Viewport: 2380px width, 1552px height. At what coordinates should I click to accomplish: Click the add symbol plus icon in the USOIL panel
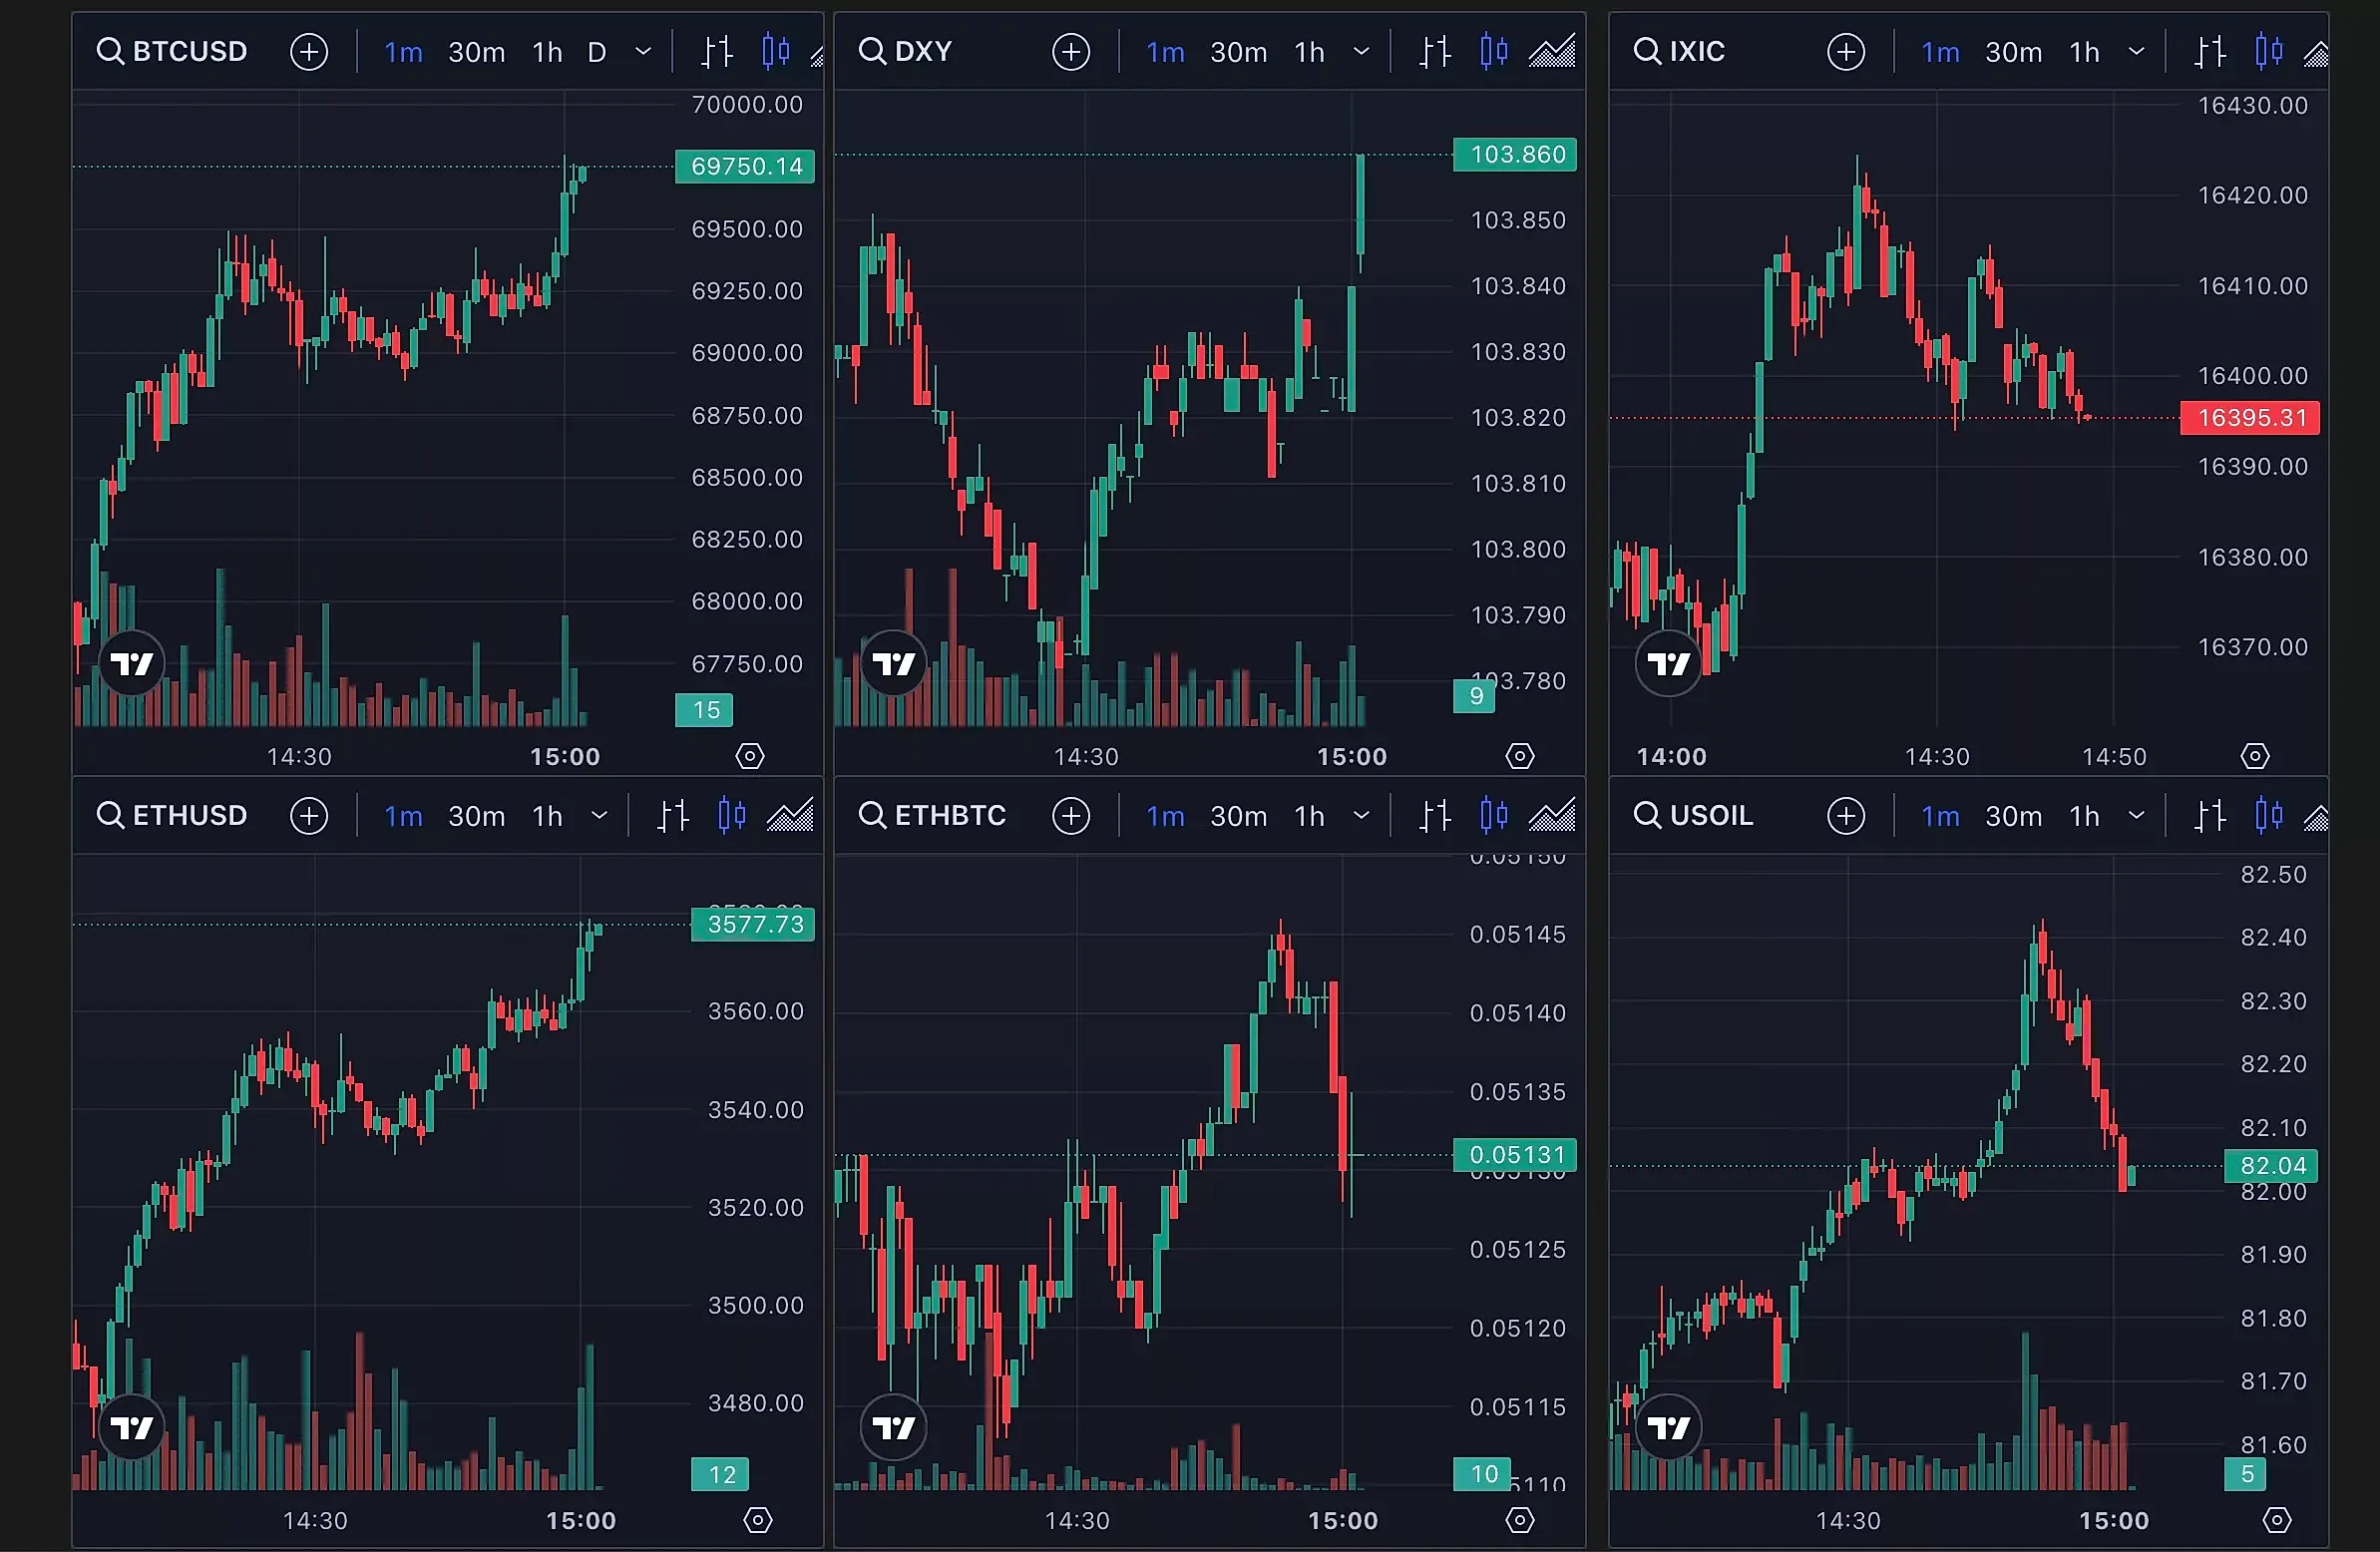[x=1845, y=815]
